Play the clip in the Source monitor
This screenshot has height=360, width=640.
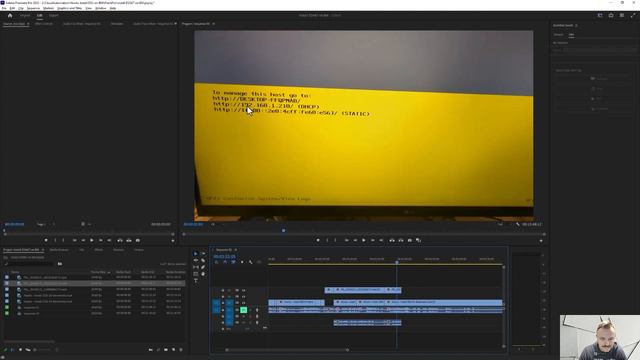click(x=92, y=240)
